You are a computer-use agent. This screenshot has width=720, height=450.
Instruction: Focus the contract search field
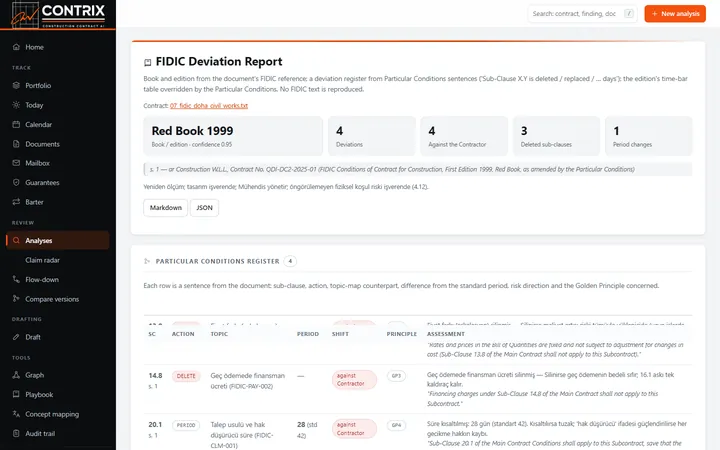[x=582, y=14]
